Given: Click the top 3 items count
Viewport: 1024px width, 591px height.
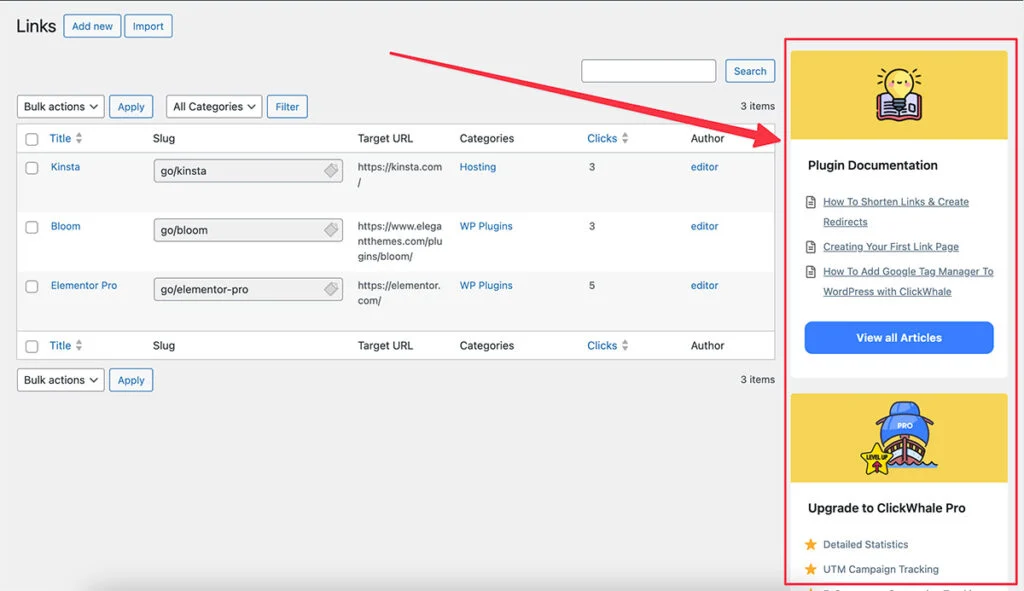Looking at the screenshot, I should [758, 106].
